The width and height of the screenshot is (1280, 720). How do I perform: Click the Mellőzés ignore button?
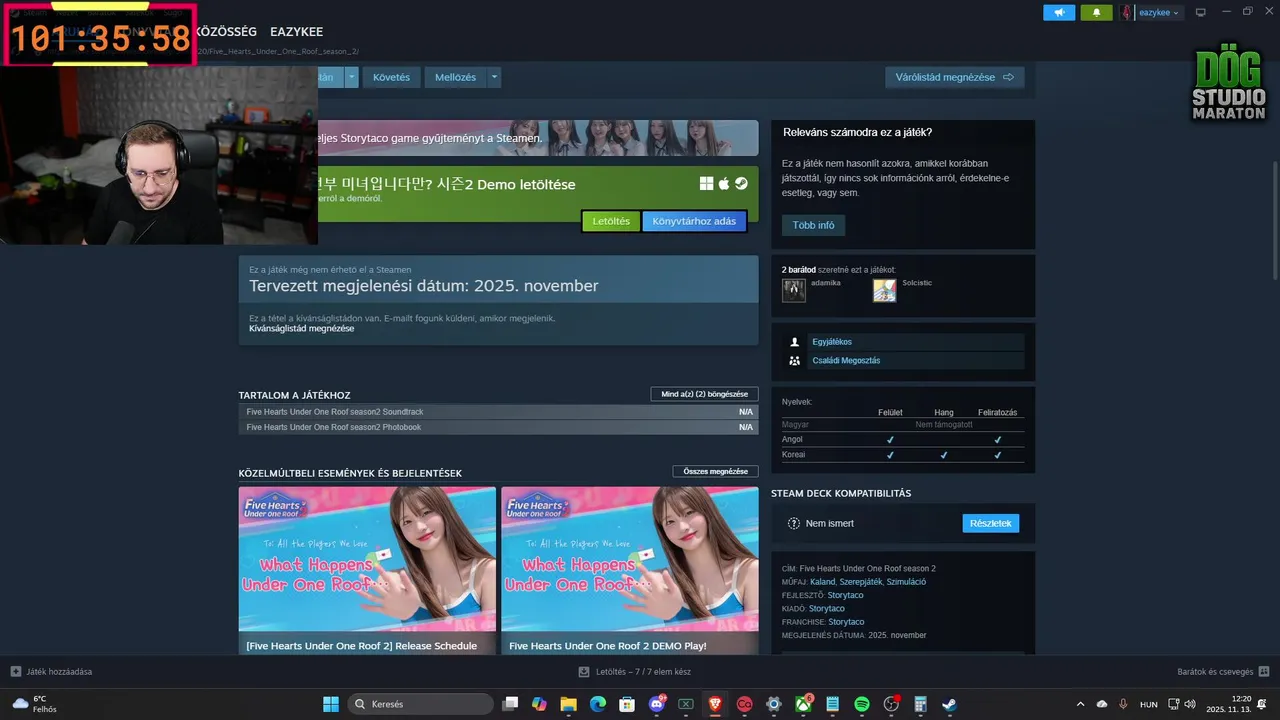(x=455, y=77)
